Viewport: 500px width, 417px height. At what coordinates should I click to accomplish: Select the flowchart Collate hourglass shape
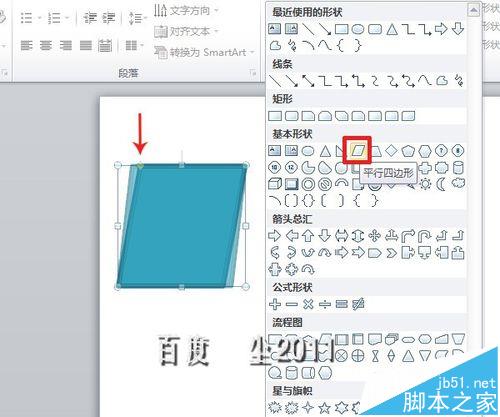point(375,356)
